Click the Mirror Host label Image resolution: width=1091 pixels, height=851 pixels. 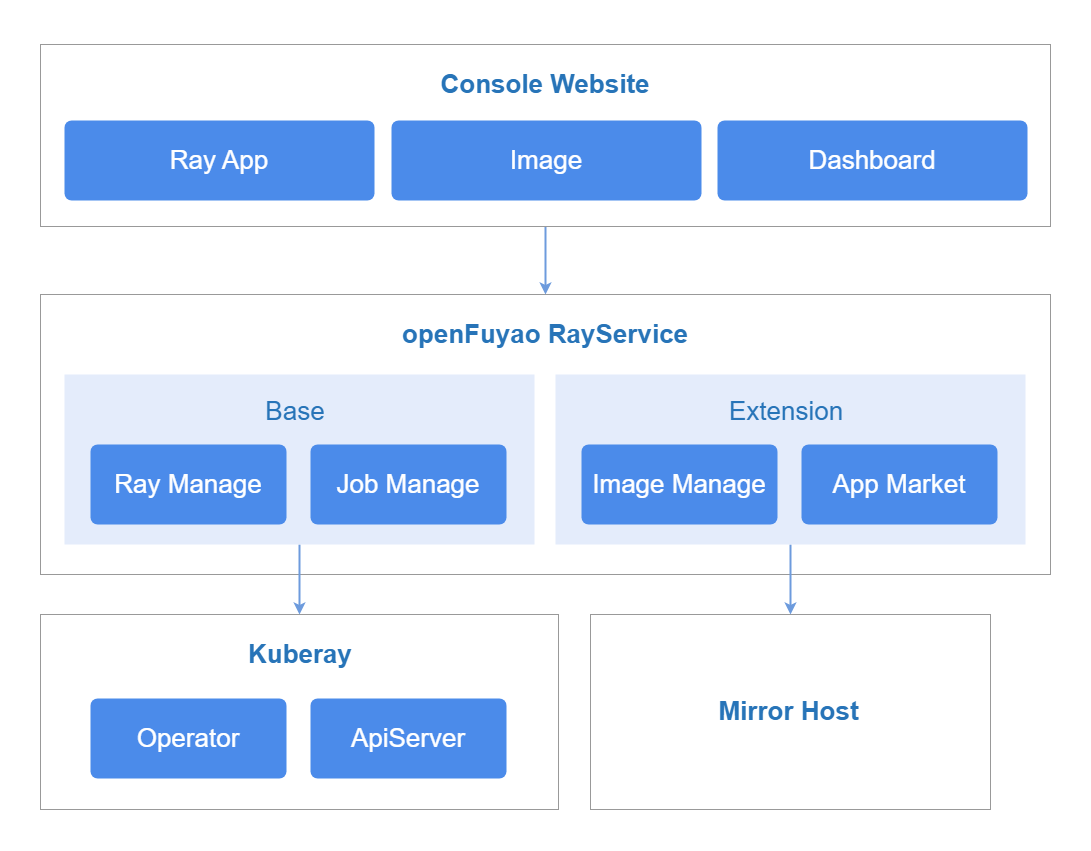(789, 711)
